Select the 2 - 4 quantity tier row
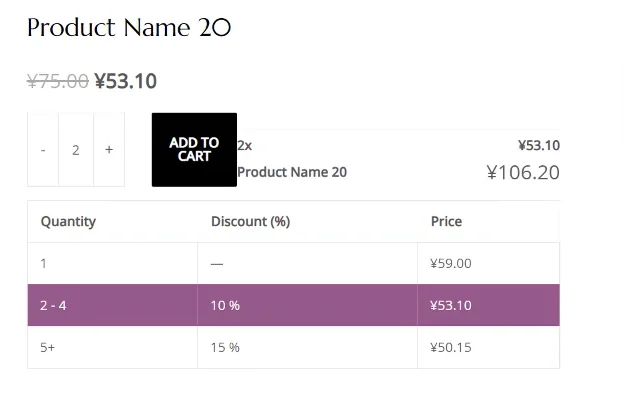 294,305
